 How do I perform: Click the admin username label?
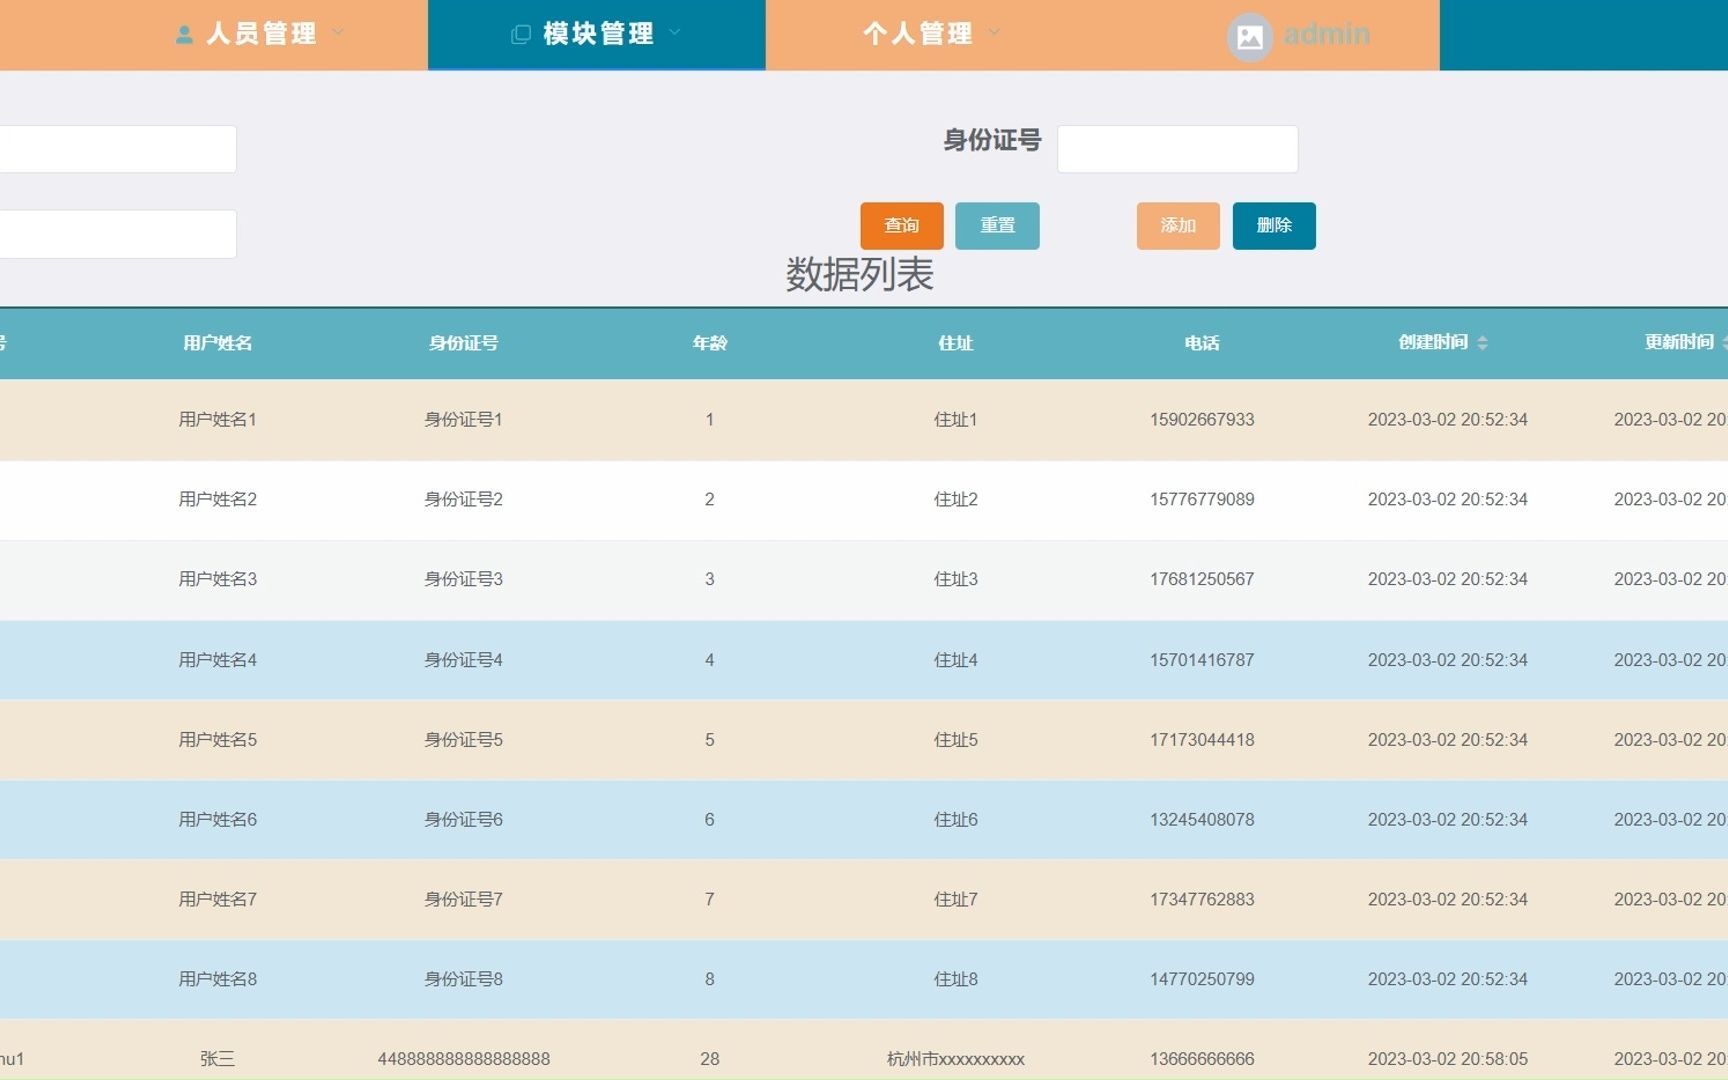[1326, 34]
